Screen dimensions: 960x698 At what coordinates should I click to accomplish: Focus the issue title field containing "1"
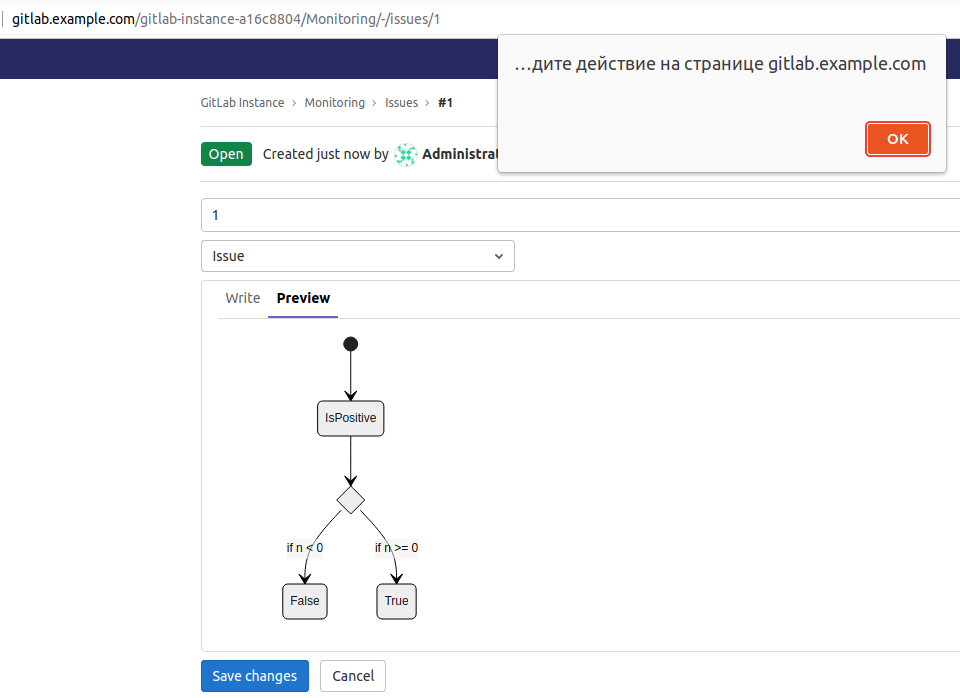coord(580,215)
